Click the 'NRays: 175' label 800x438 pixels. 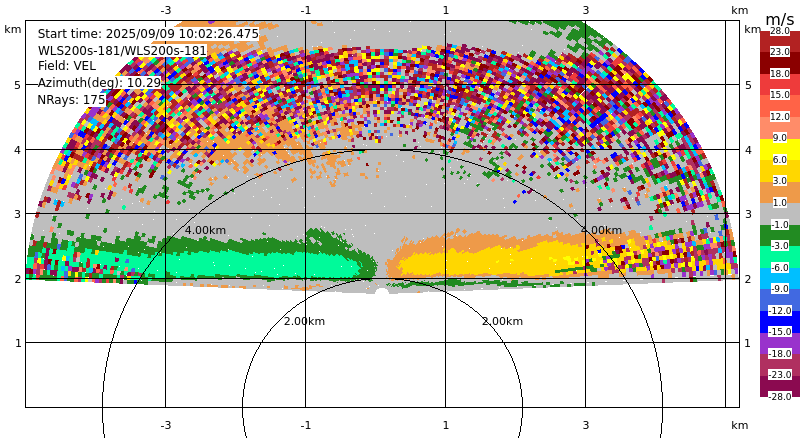[71, 100]
